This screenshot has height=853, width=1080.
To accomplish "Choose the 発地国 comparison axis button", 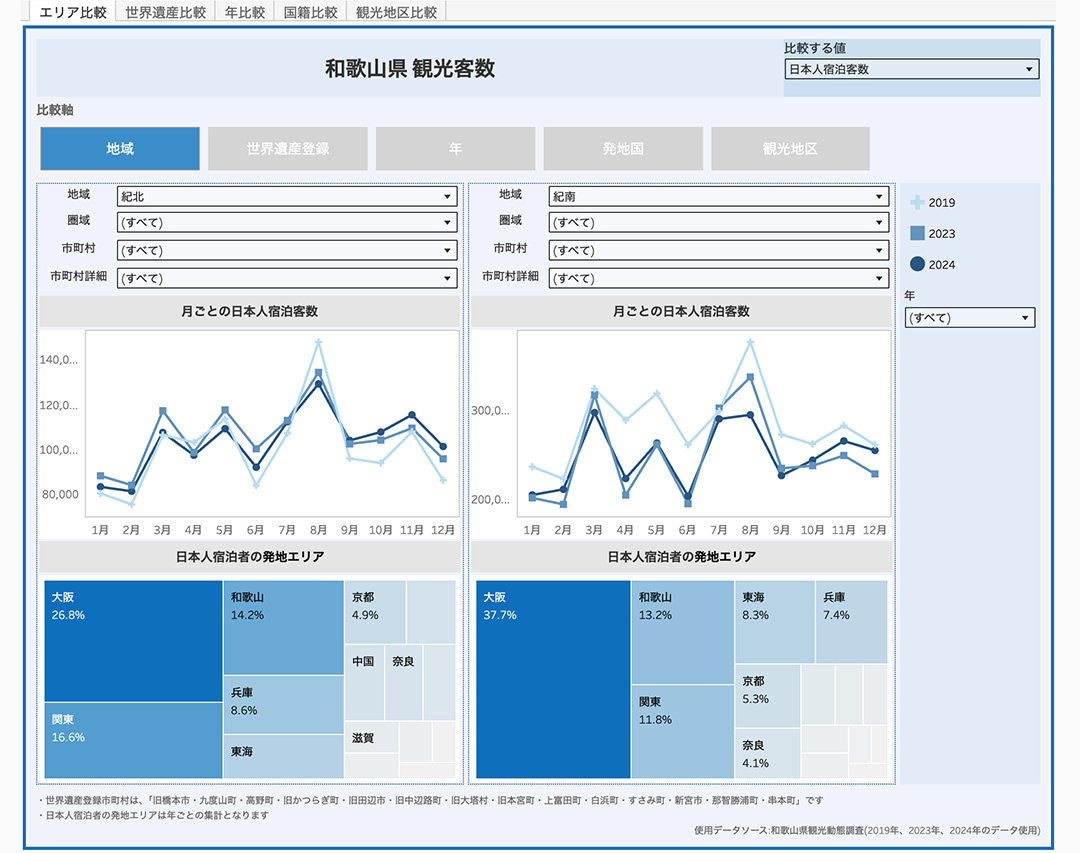I will tap(623, 149).
